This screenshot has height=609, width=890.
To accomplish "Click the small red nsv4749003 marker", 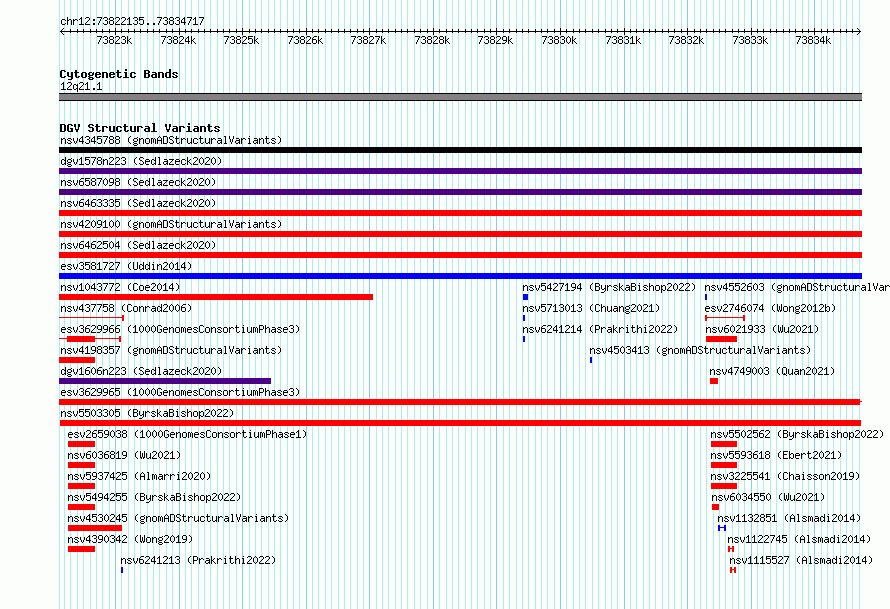I will click(714, 381).
